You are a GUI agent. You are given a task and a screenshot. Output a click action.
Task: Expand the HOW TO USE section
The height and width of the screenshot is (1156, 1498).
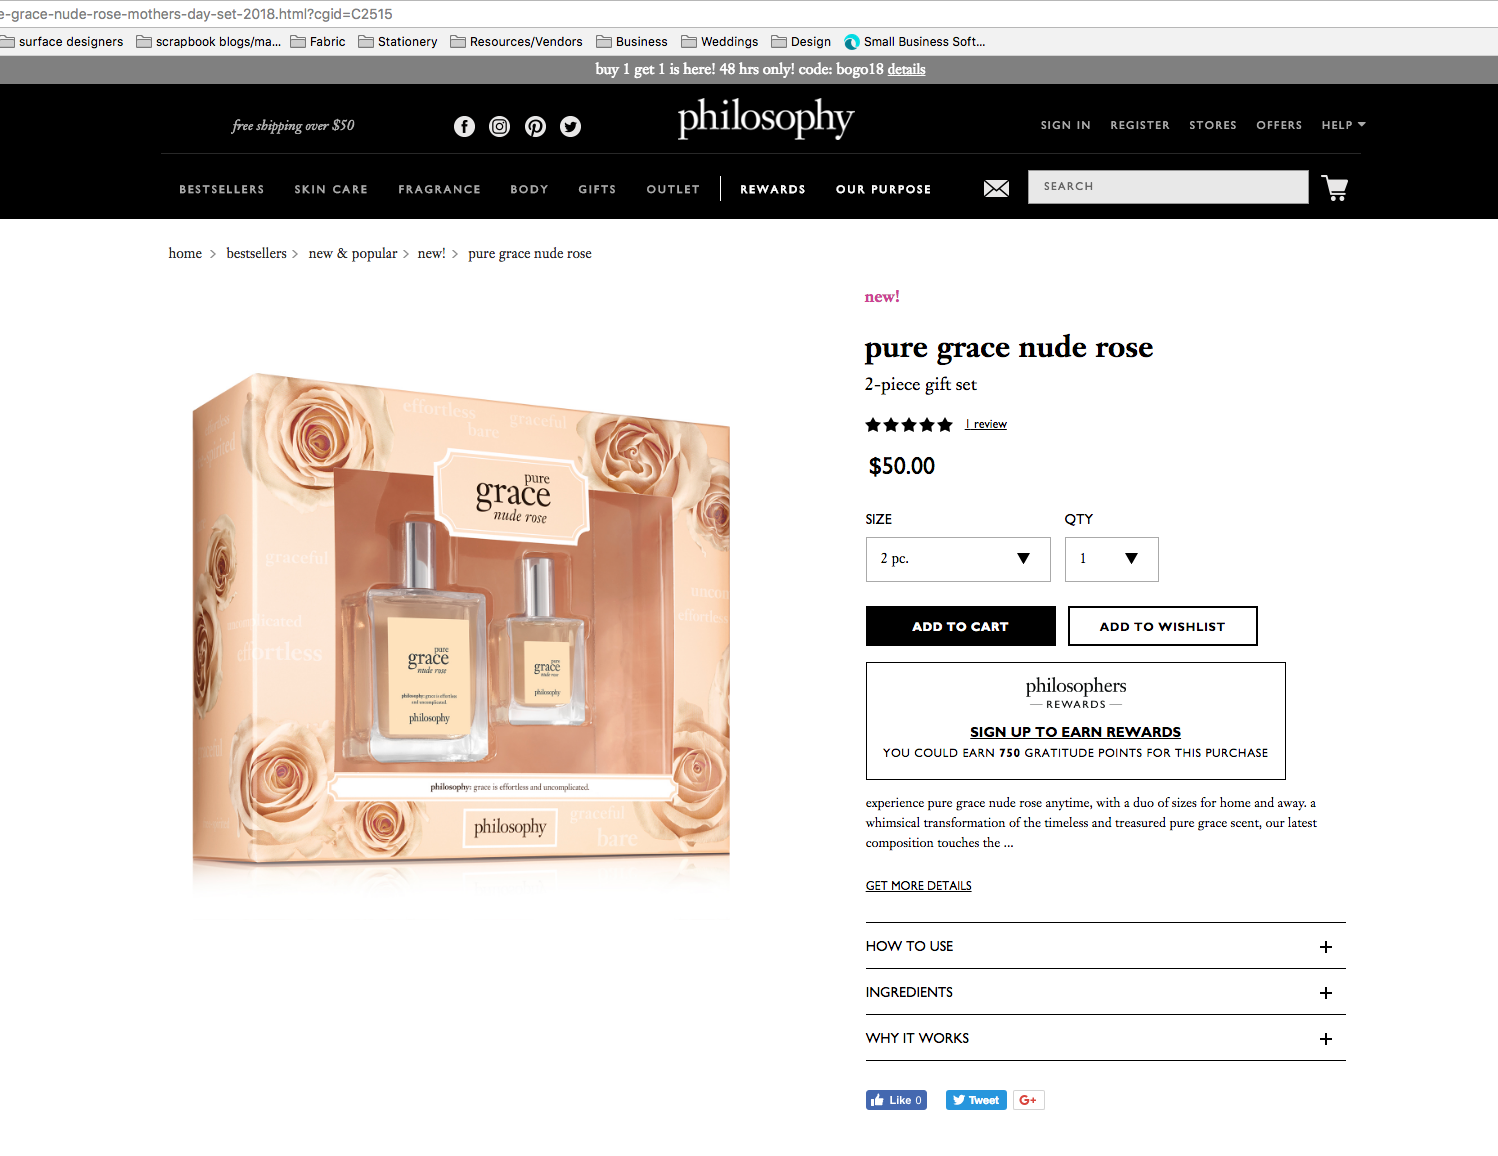1106,946
